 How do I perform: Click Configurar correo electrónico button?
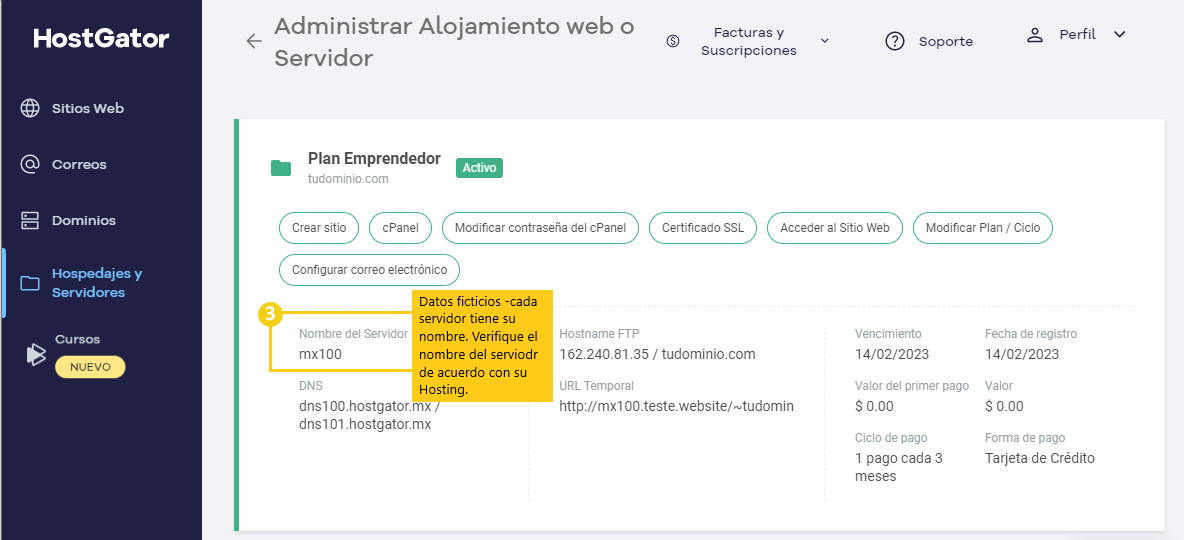click(369, 270)
